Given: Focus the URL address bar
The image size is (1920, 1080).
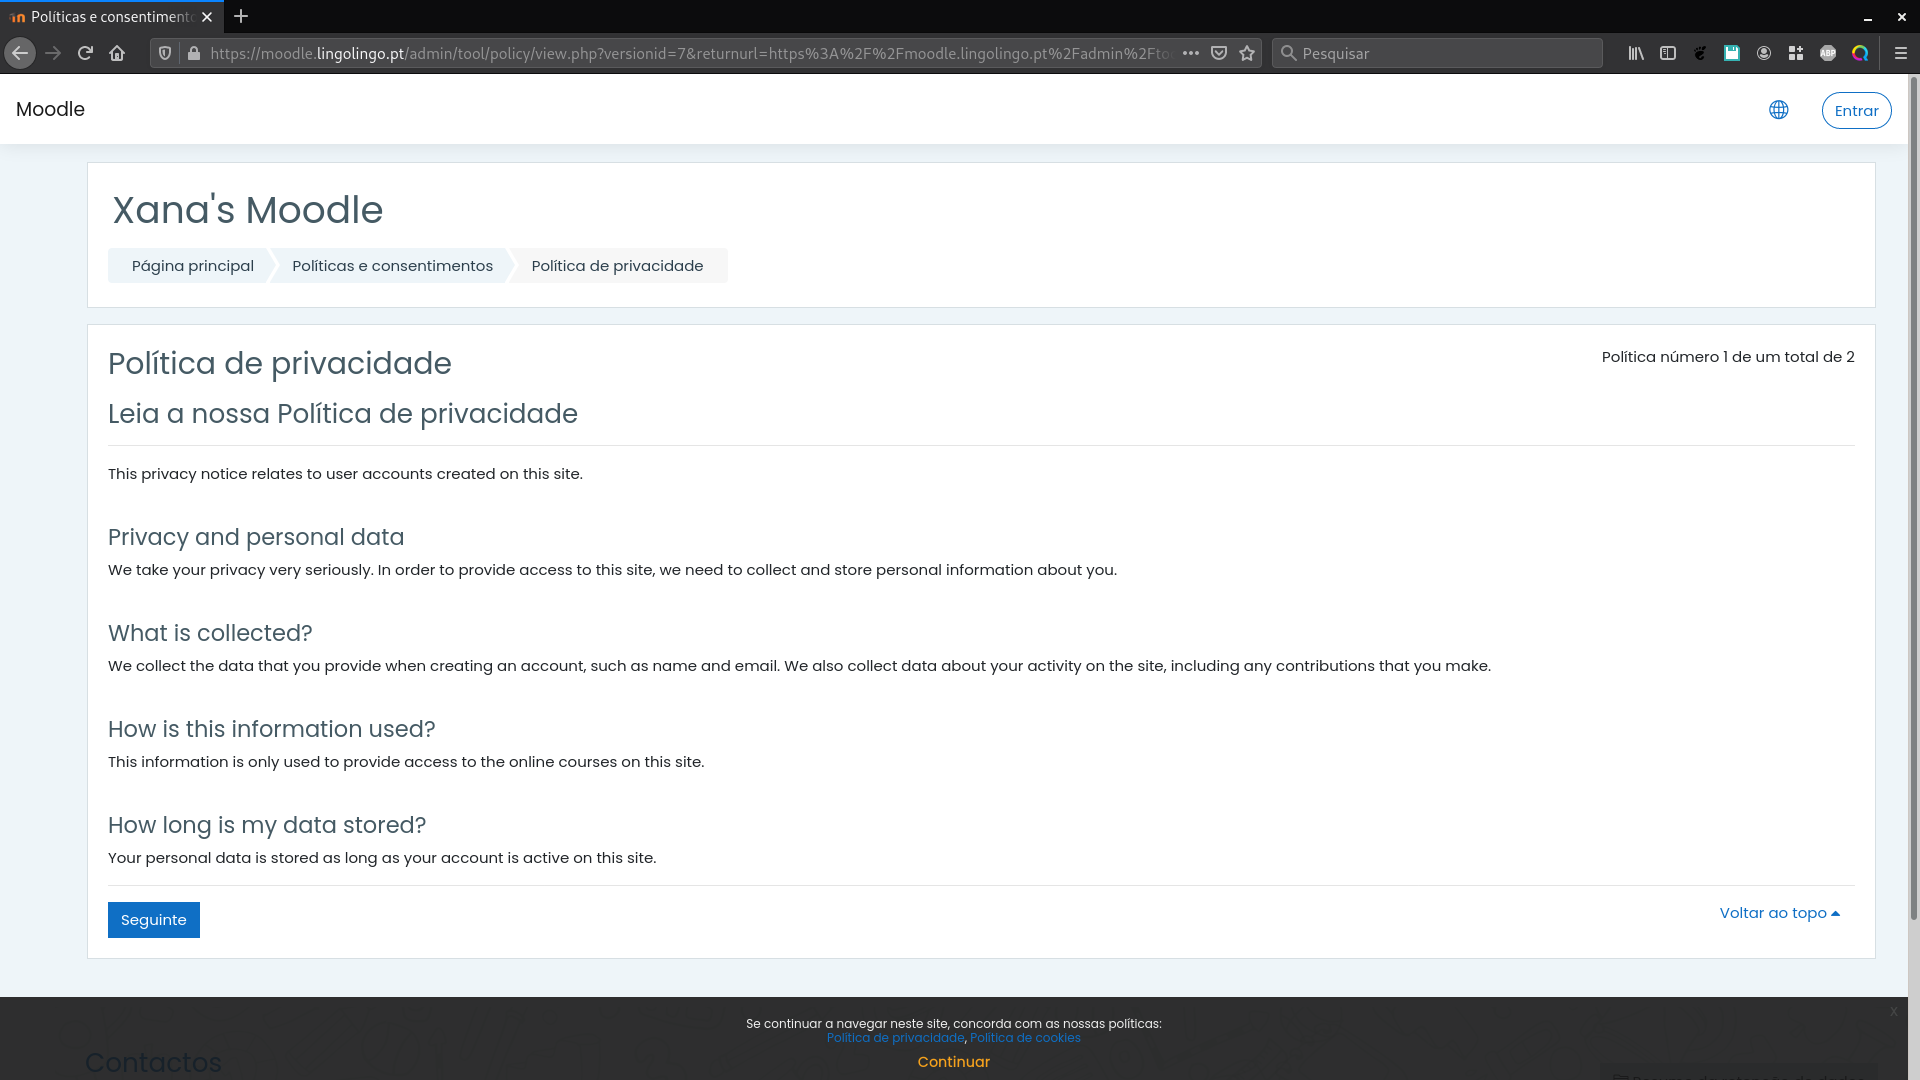Looking at the screenshot, I should (690, 53).
